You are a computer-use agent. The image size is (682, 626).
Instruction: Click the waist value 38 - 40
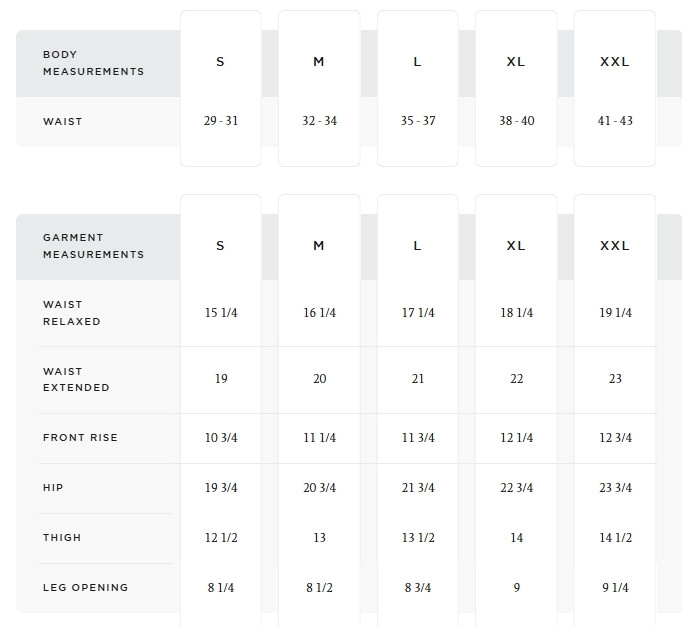pos(516,121)
